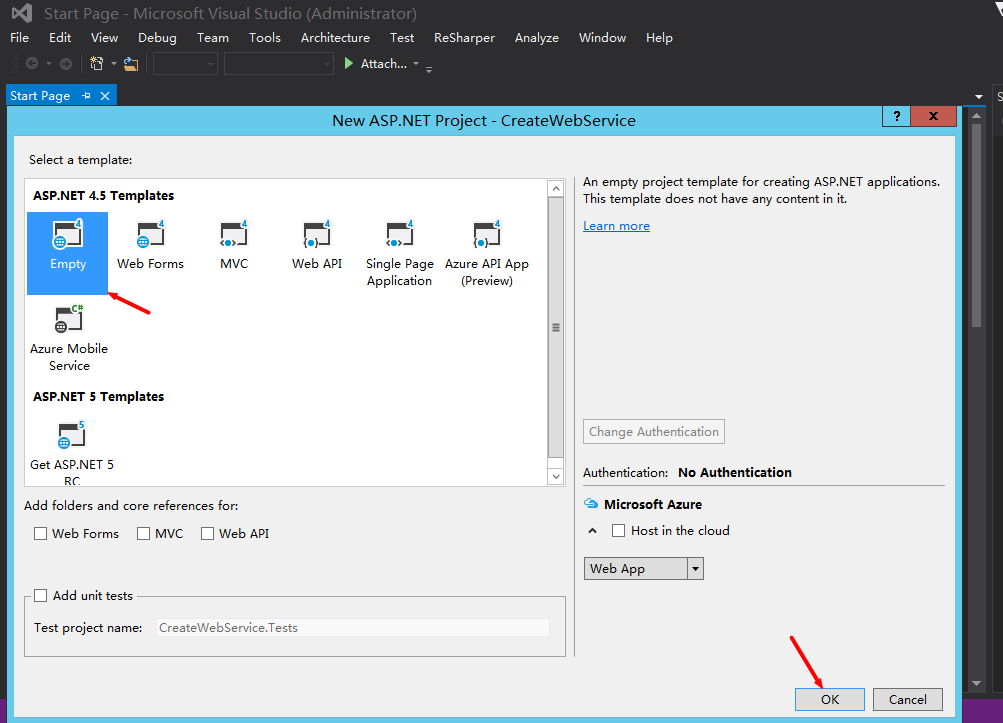
Task: Open the document tab list dropdown
Action: coord(979,97)
